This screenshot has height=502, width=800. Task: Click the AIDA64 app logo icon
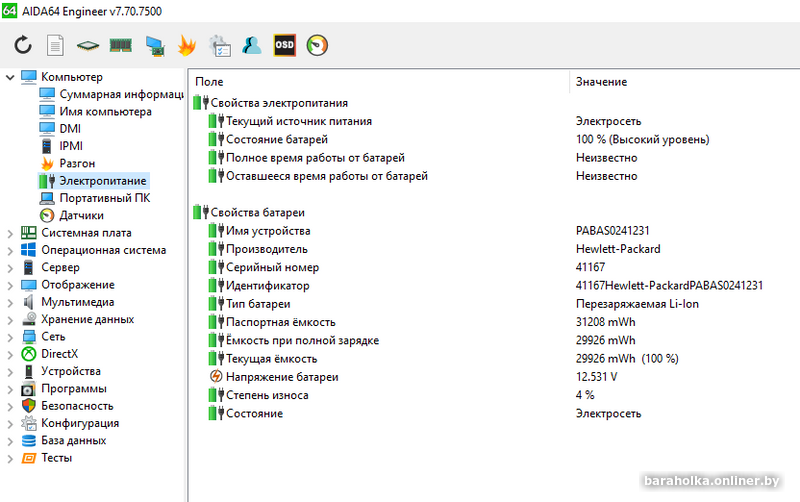tap(9, 11)
